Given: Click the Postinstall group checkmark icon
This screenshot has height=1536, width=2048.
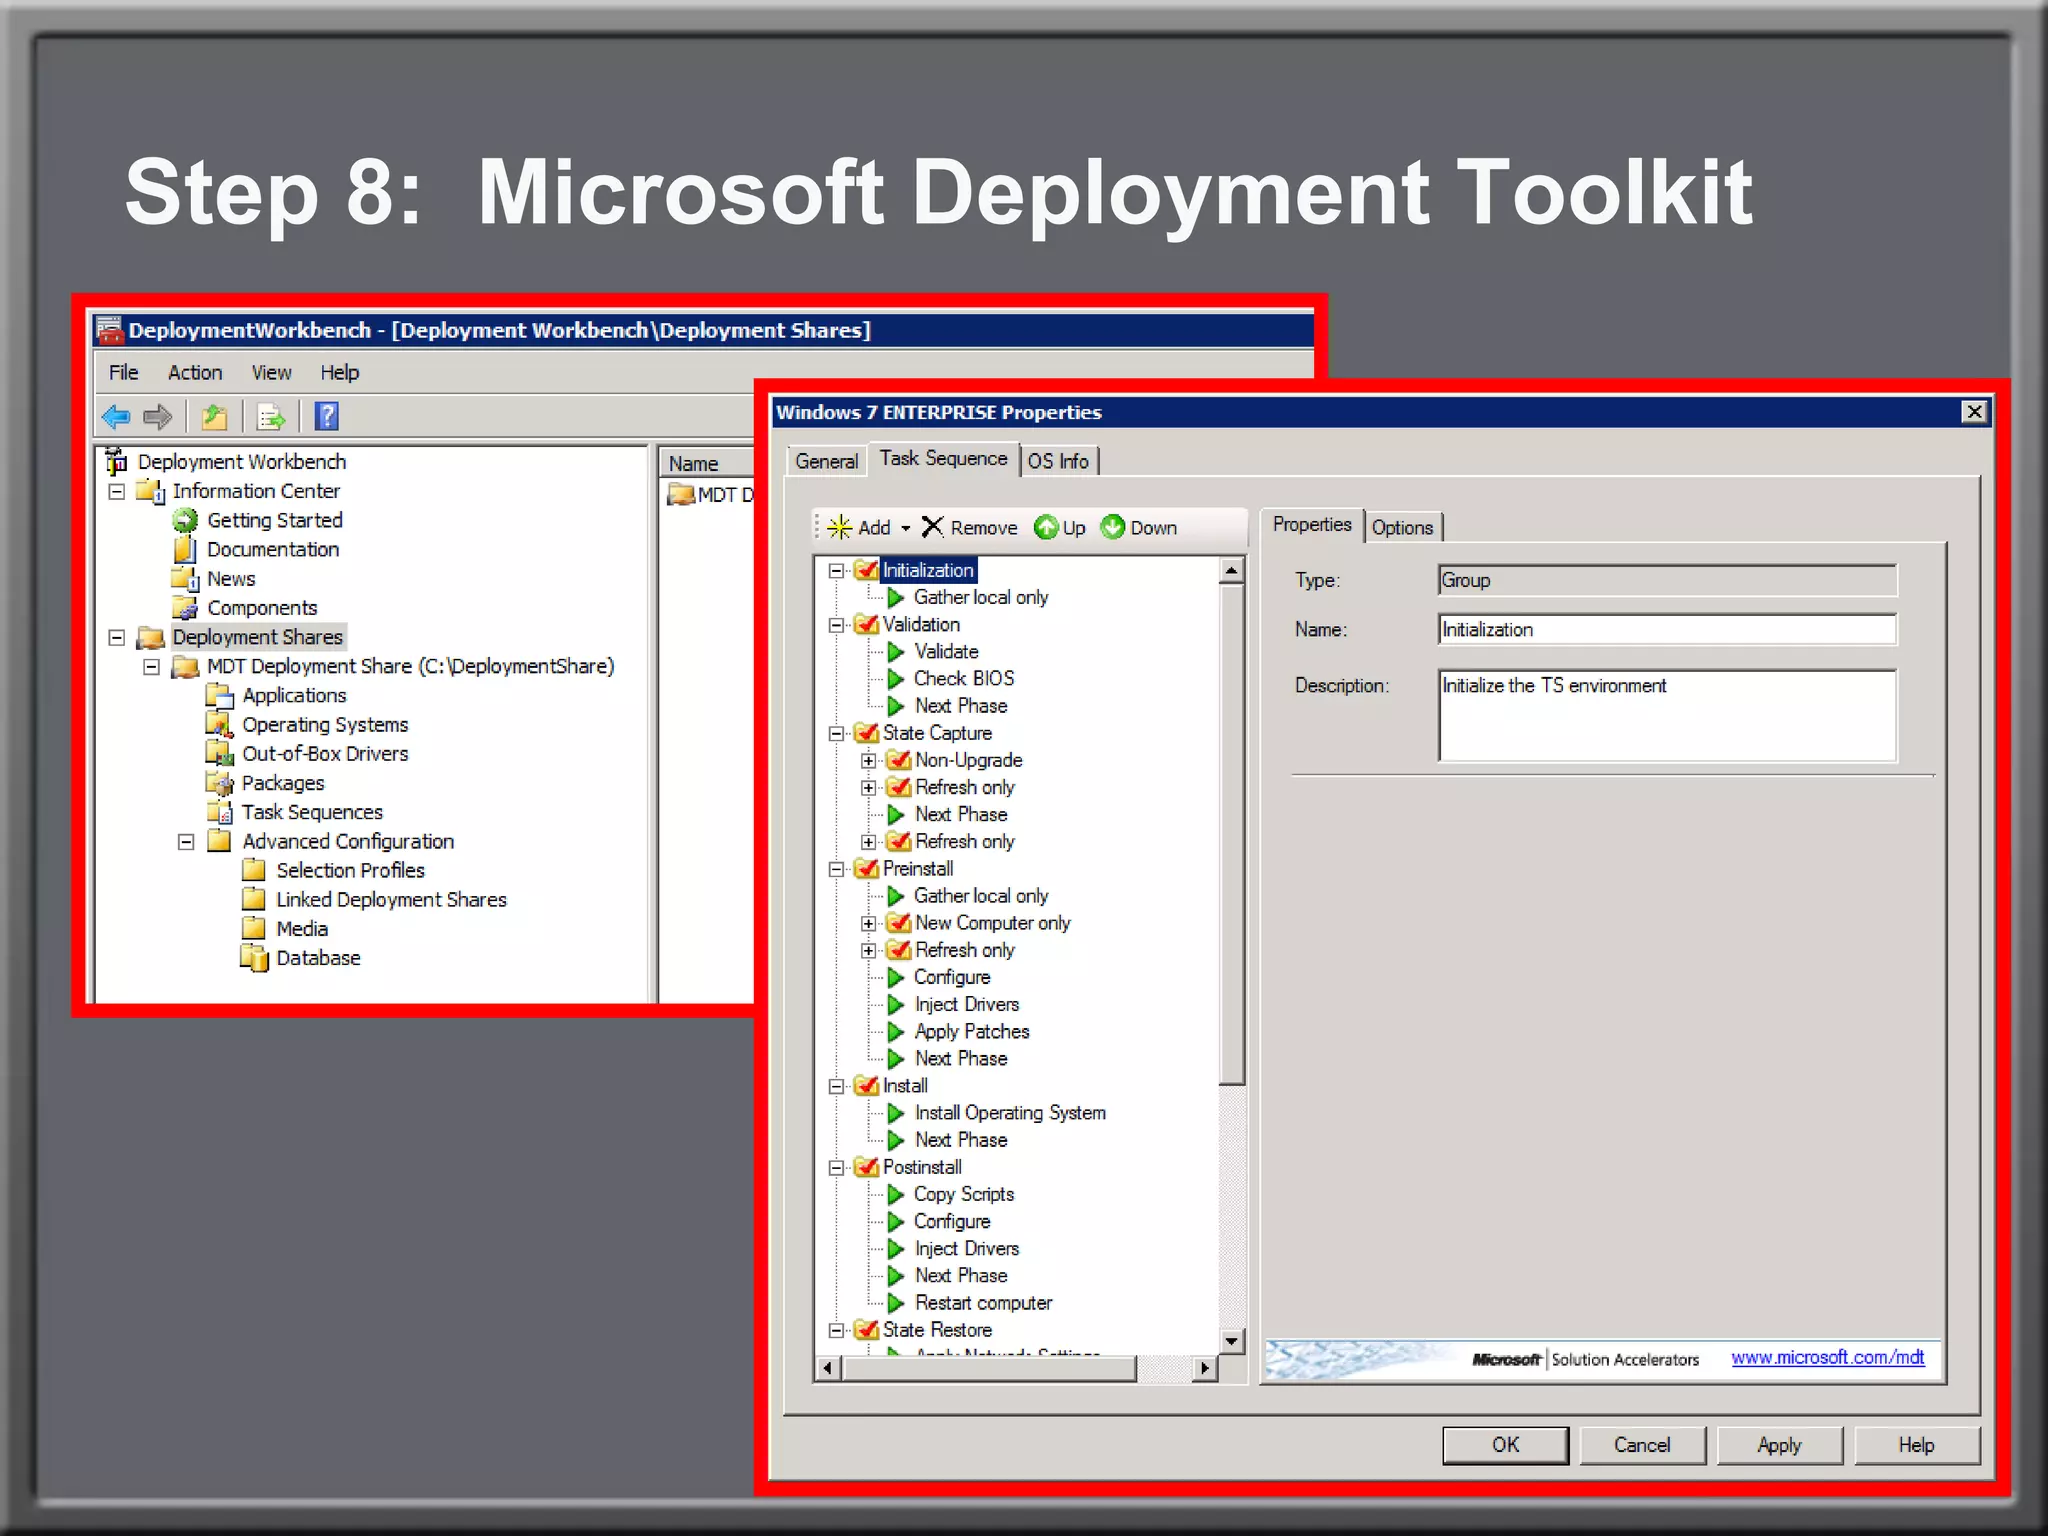Looking at the screenshot, I should coord(866,1167).
